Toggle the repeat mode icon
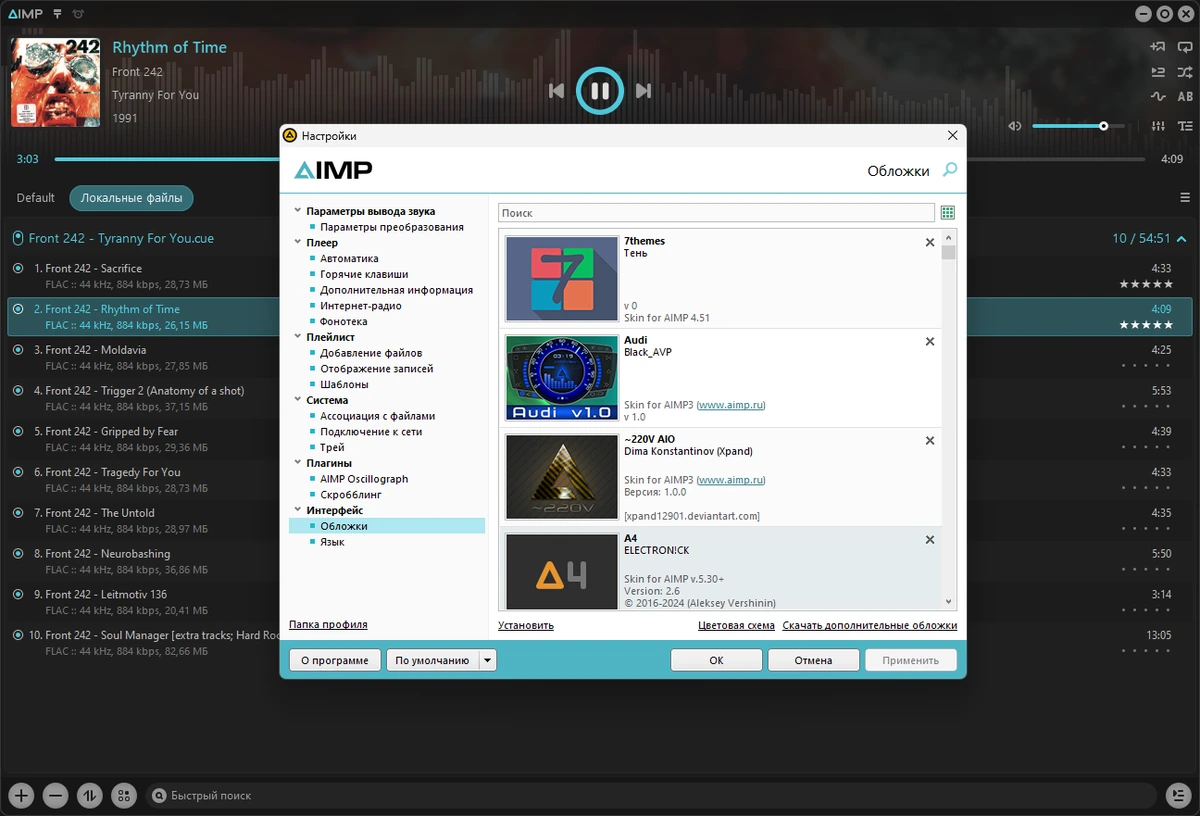Screen dimensions: 1200x816 click(1185, 46)
